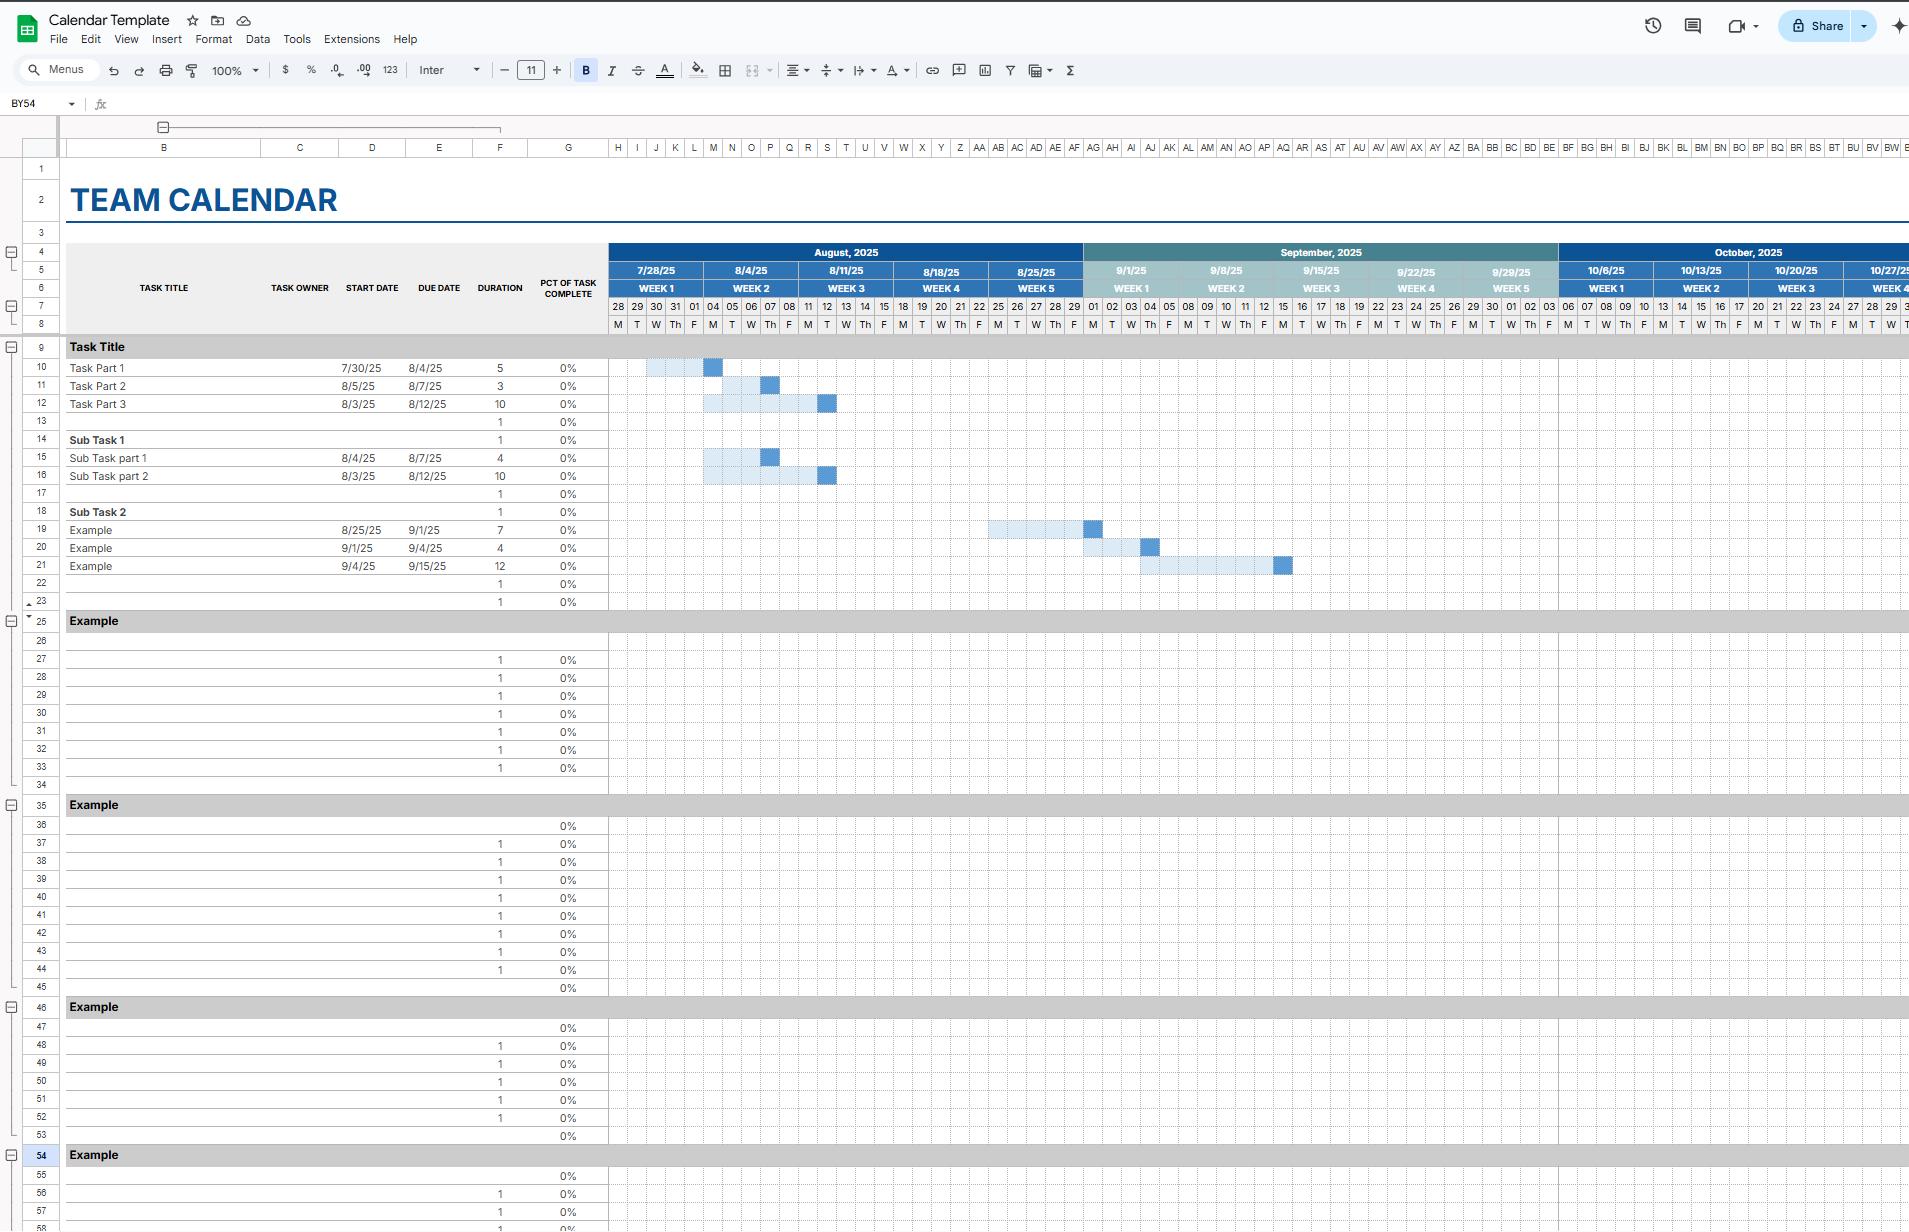
Task: Open version history clock icon
Action: click(1653, 26)
